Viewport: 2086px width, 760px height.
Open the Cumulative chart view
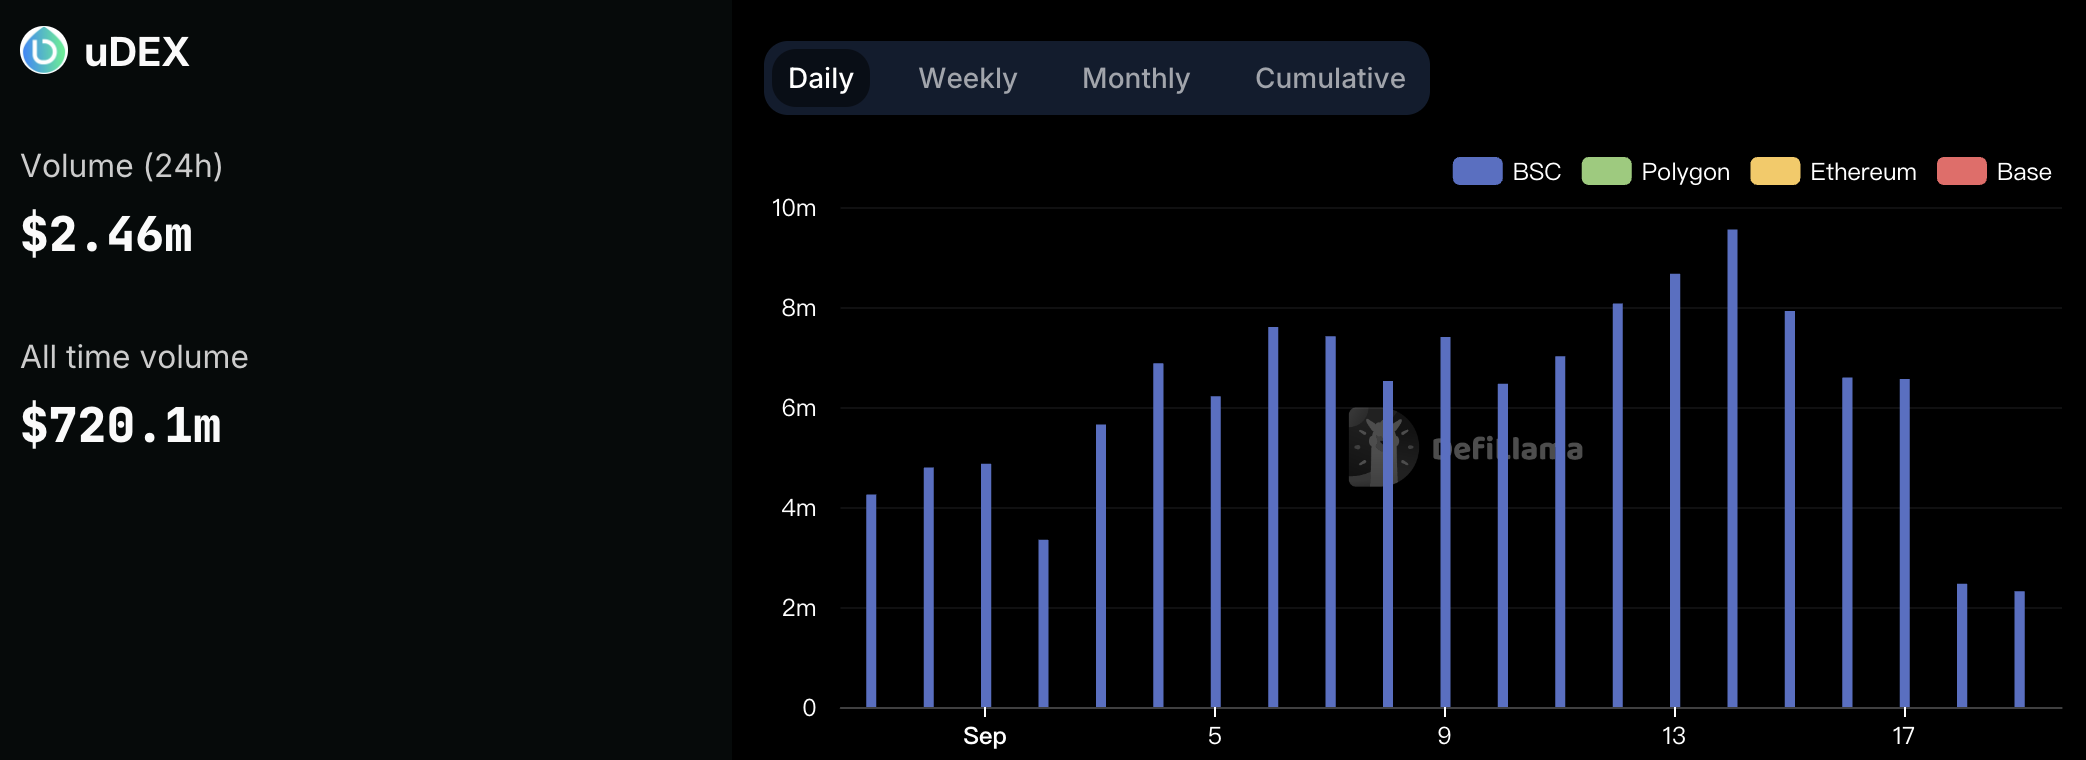[x=1330, y=78]
